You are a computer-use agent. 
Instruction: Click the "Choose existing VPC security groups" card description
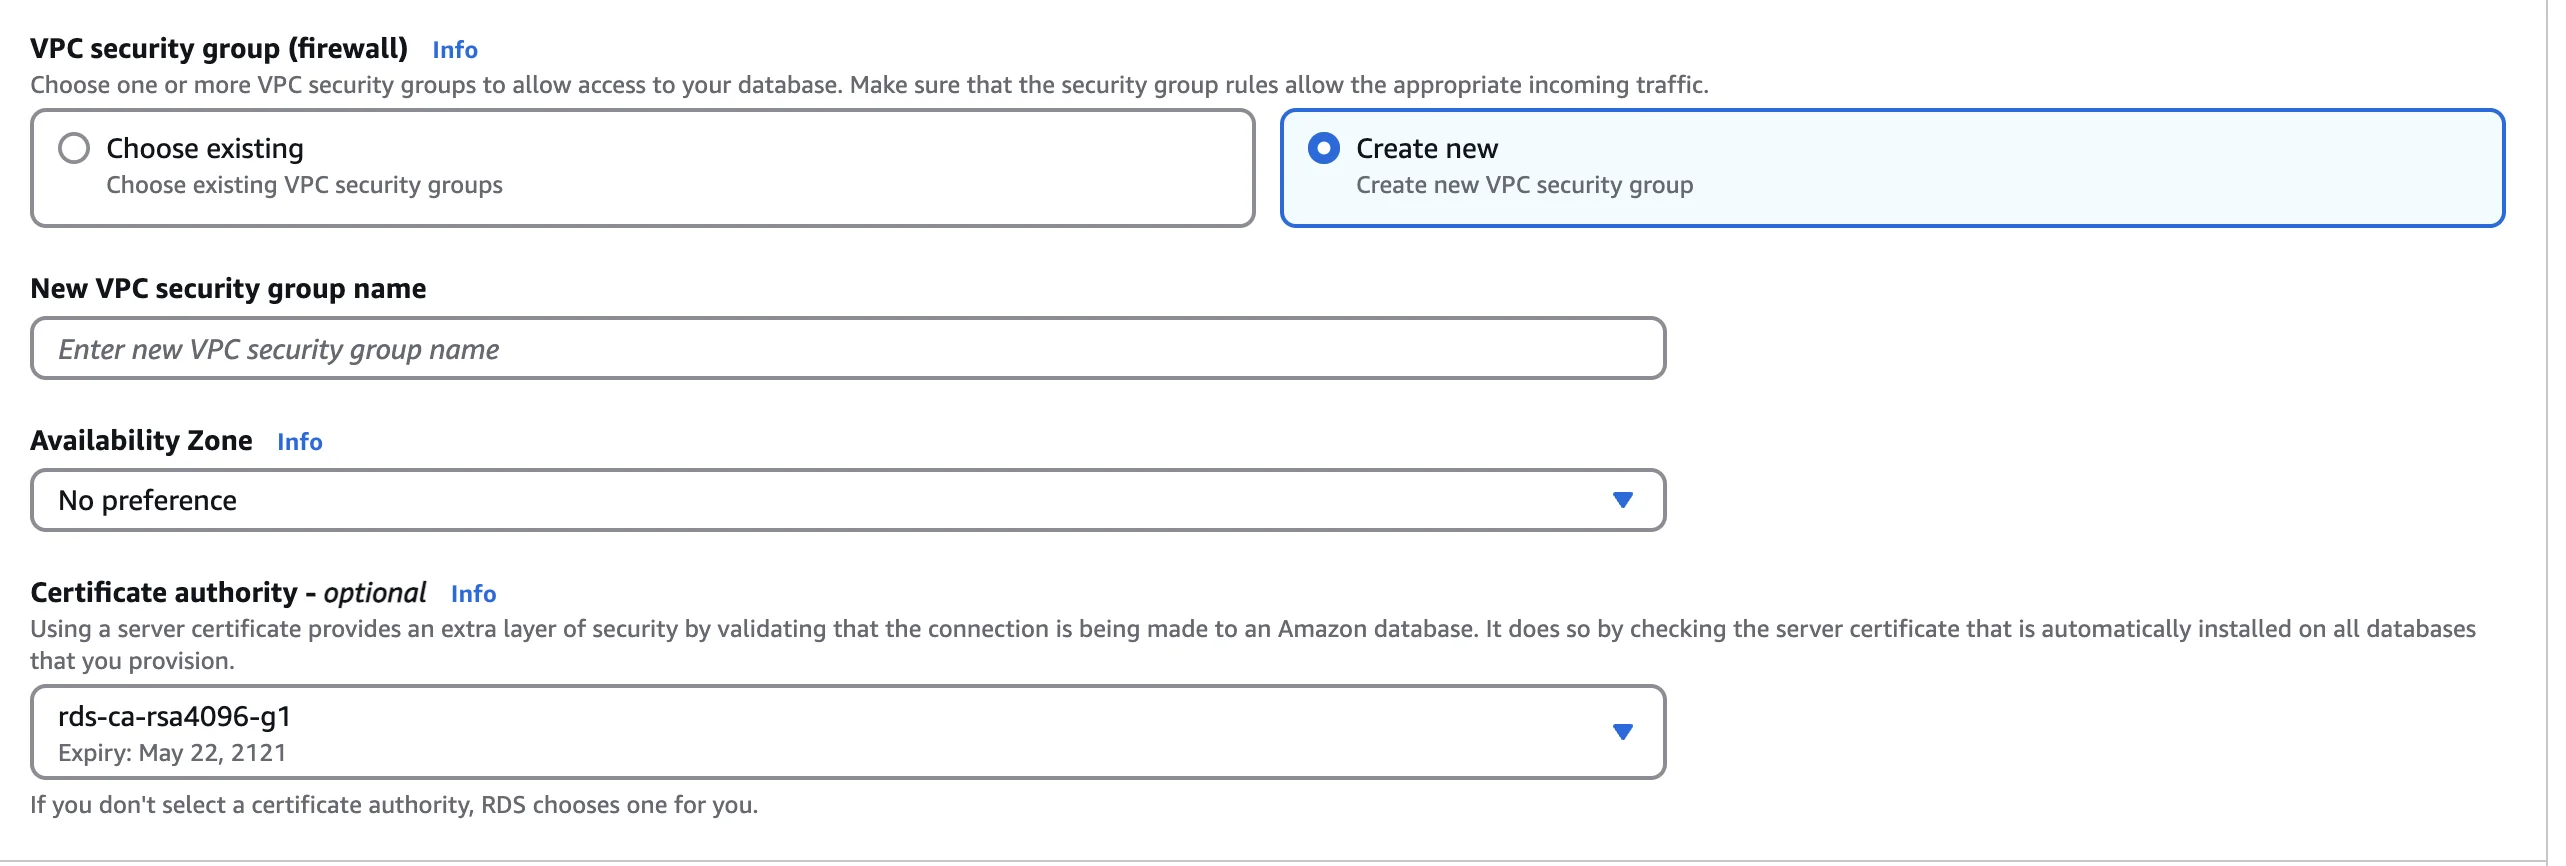(304, 185)
